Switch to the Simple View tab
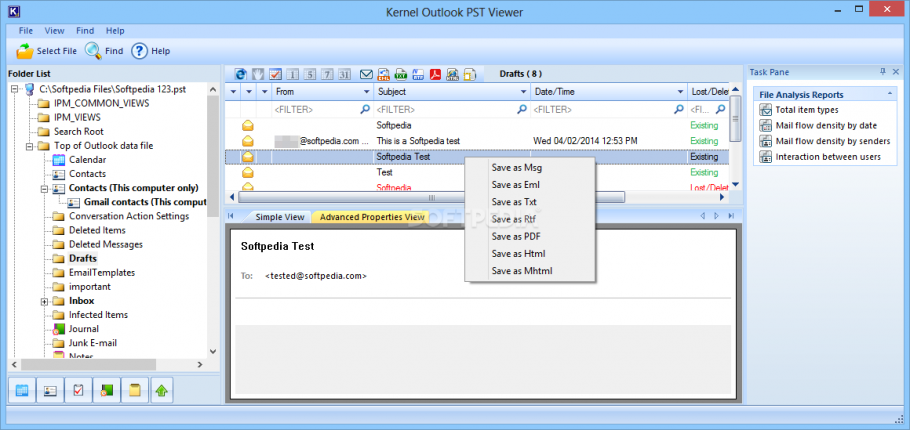This screenshot has width=910, height=430. pos(280,217)
